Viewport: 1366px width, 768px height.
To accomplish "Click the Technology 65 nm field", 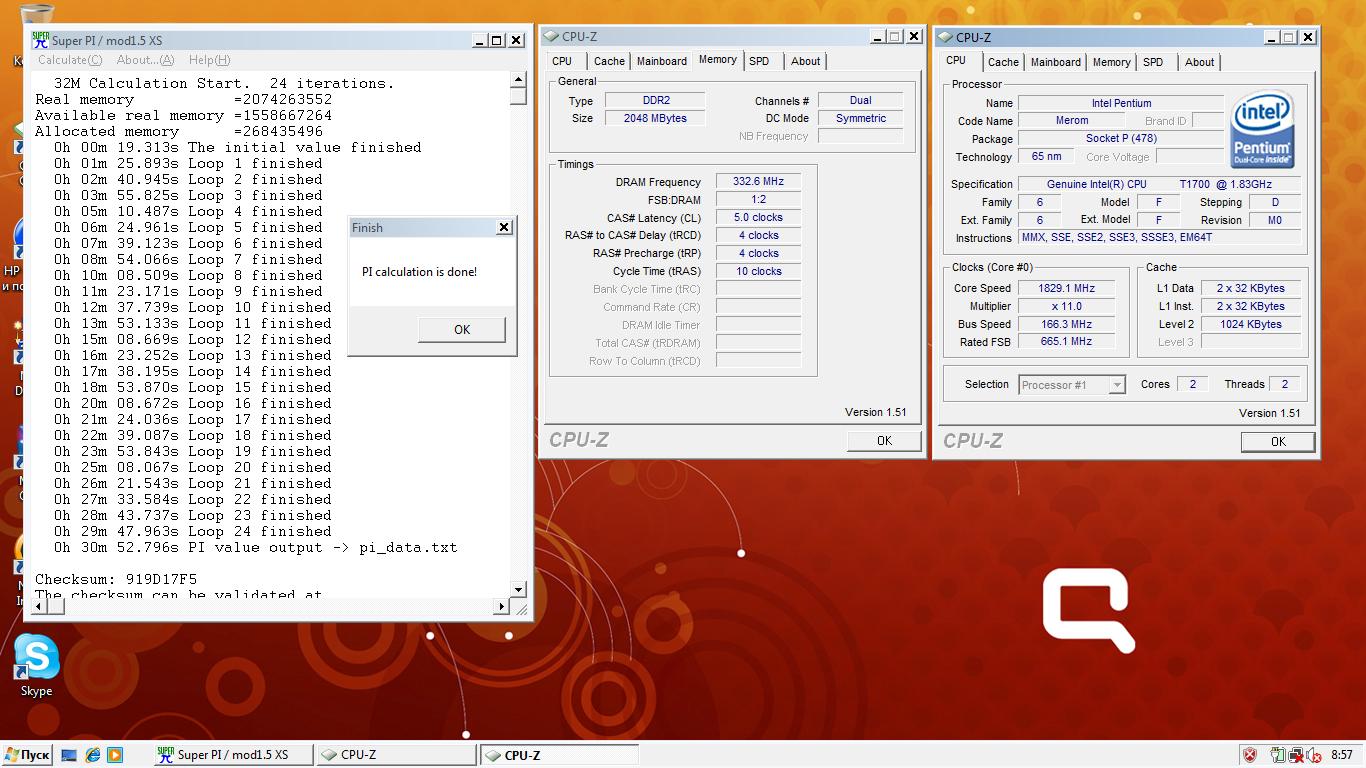I will [1046, 156].
